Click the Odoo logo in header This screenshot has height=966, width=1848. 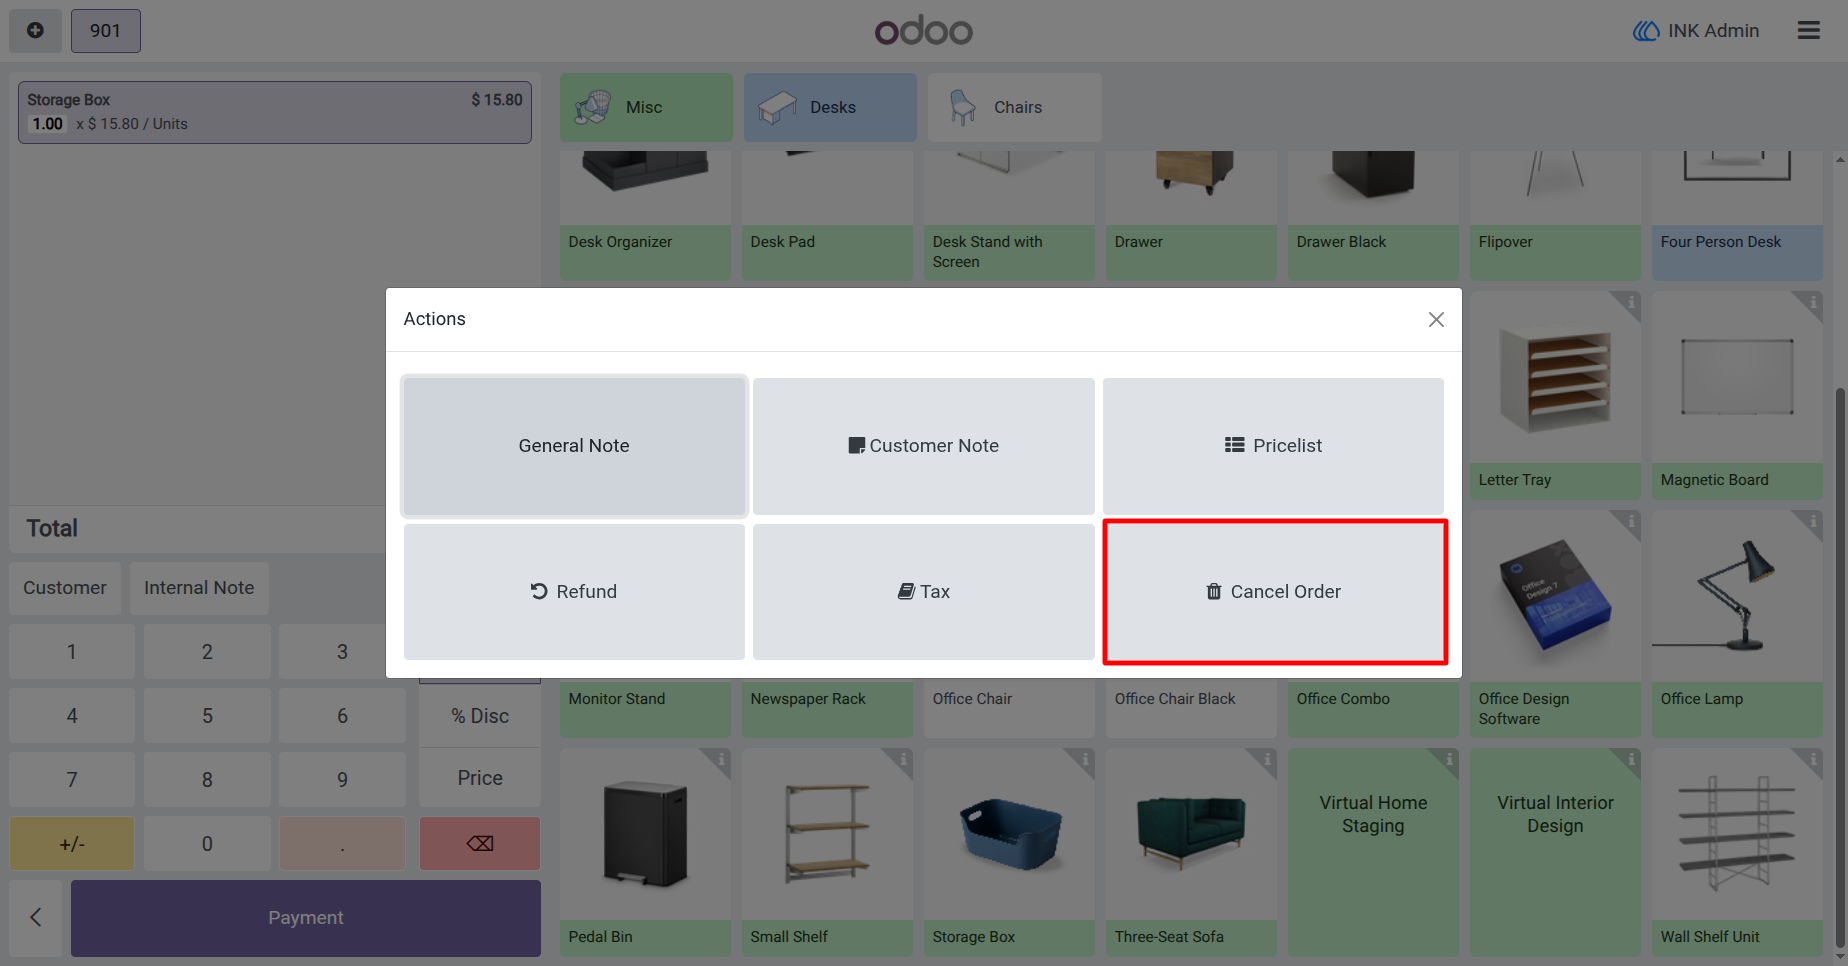[x=923, y=31]
